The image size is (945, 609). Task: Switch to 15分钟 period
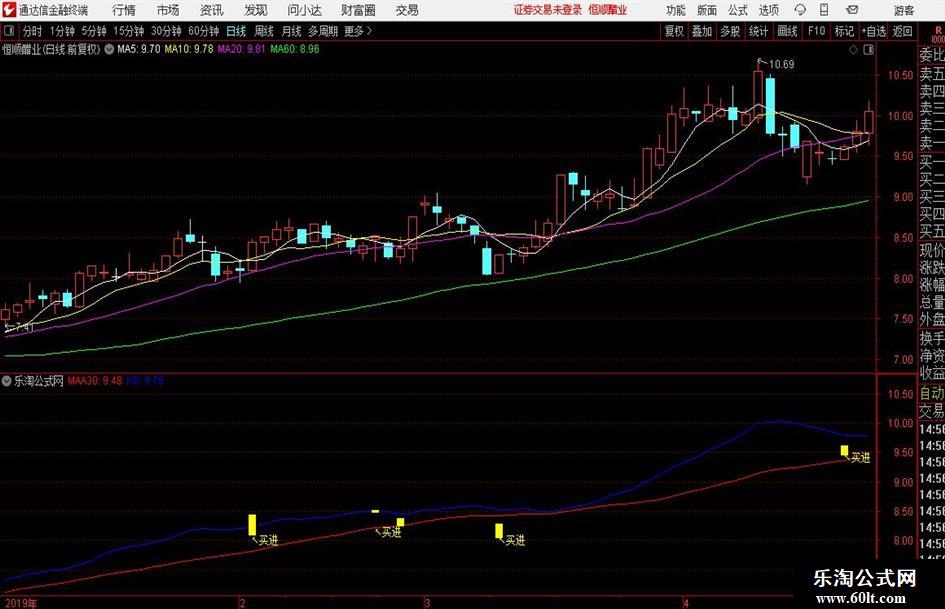point(128,31)
